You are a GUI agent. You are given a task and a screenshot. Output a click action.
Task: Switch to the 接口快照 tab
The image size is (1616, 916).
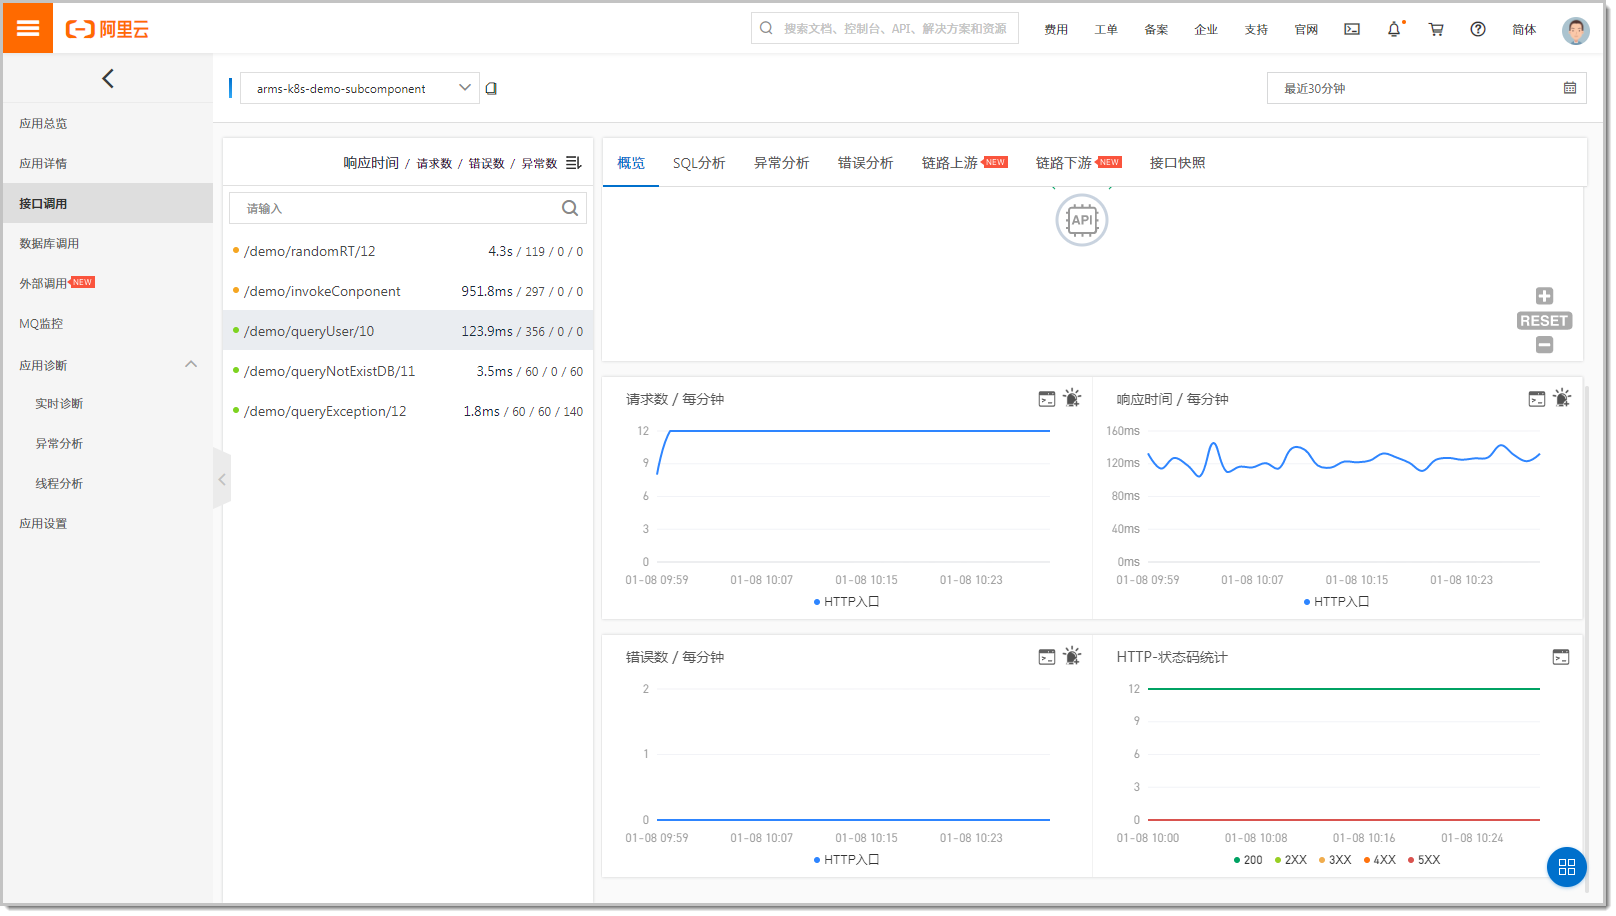pyautogui.click(x=1178, y=163)
